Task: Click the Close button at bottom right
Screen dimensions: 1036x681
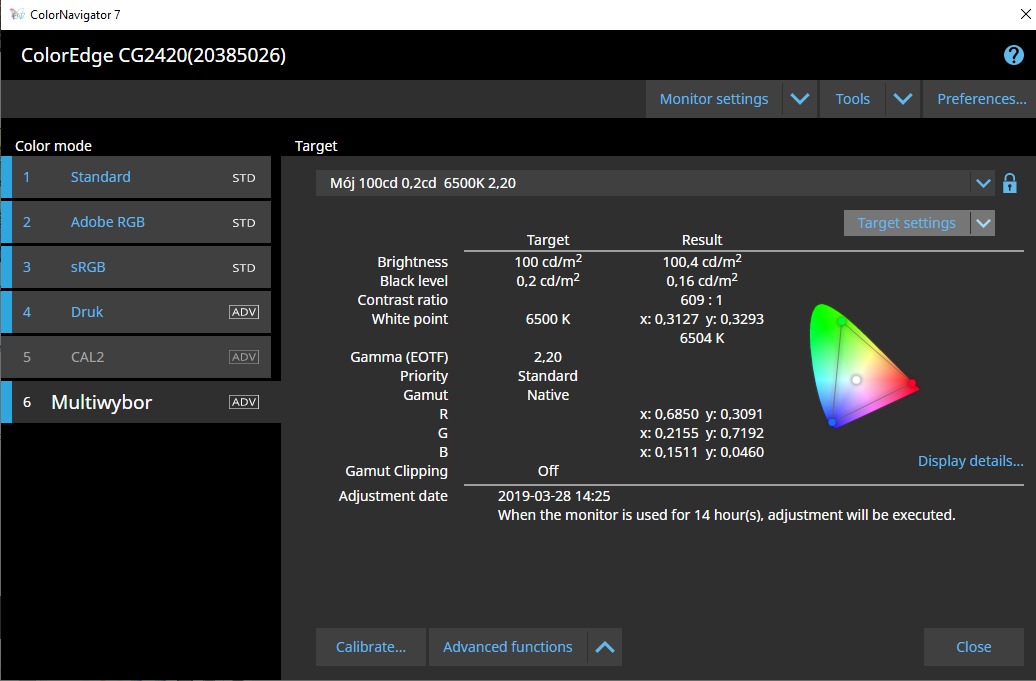Action: (973, 647)
